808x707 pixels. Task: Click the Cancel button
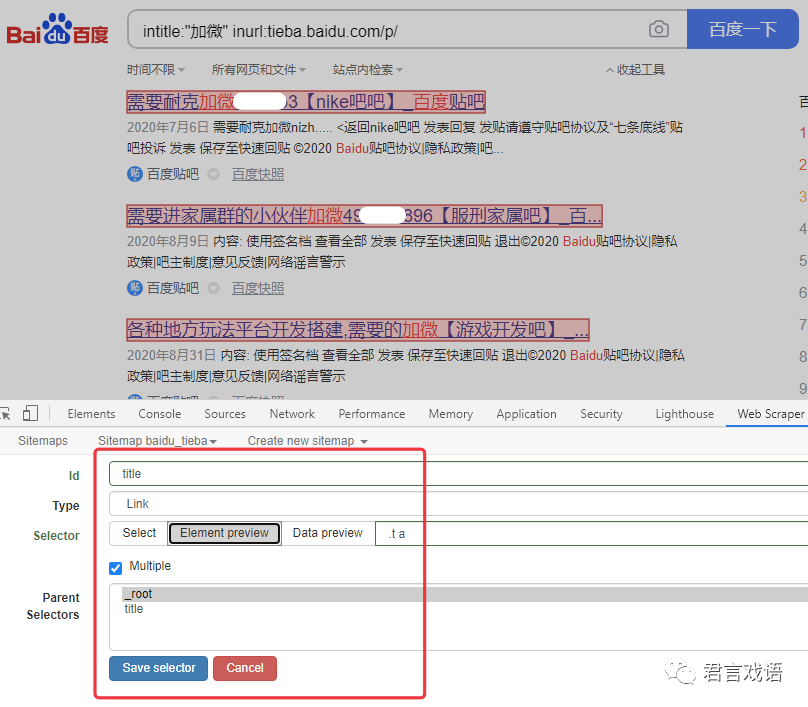[245, 668]
